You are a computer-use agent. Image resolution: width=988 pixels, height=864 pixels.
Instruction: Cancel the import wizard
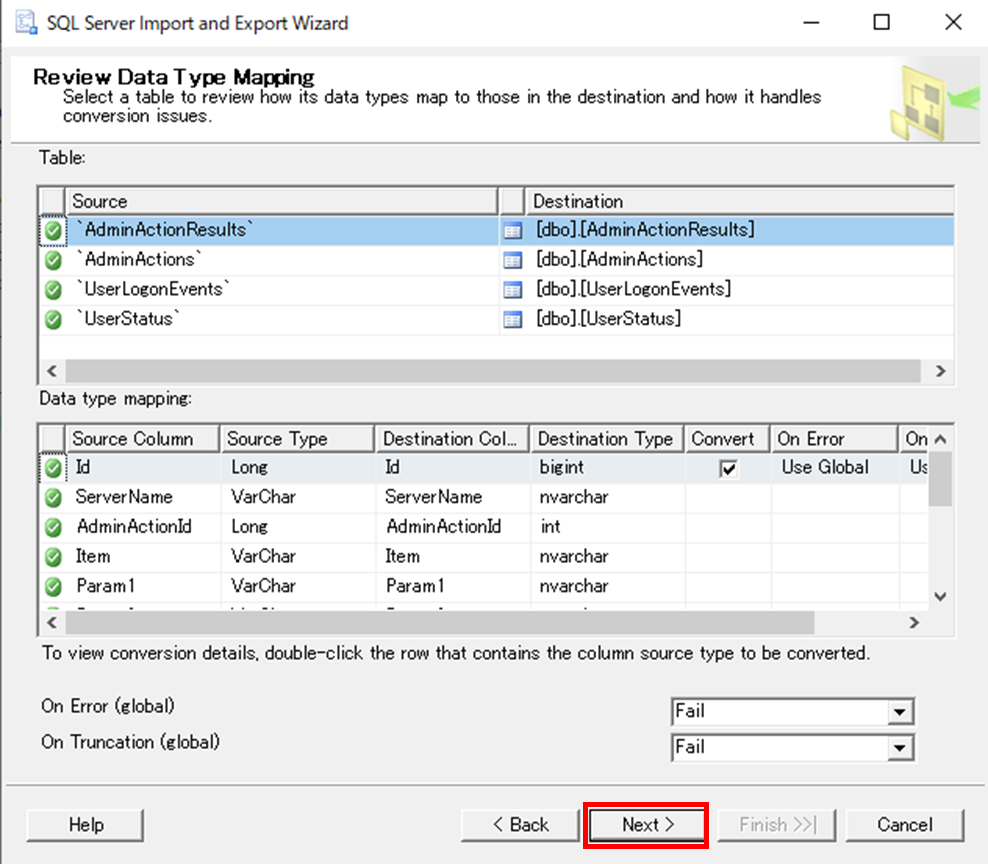point(905,825)
